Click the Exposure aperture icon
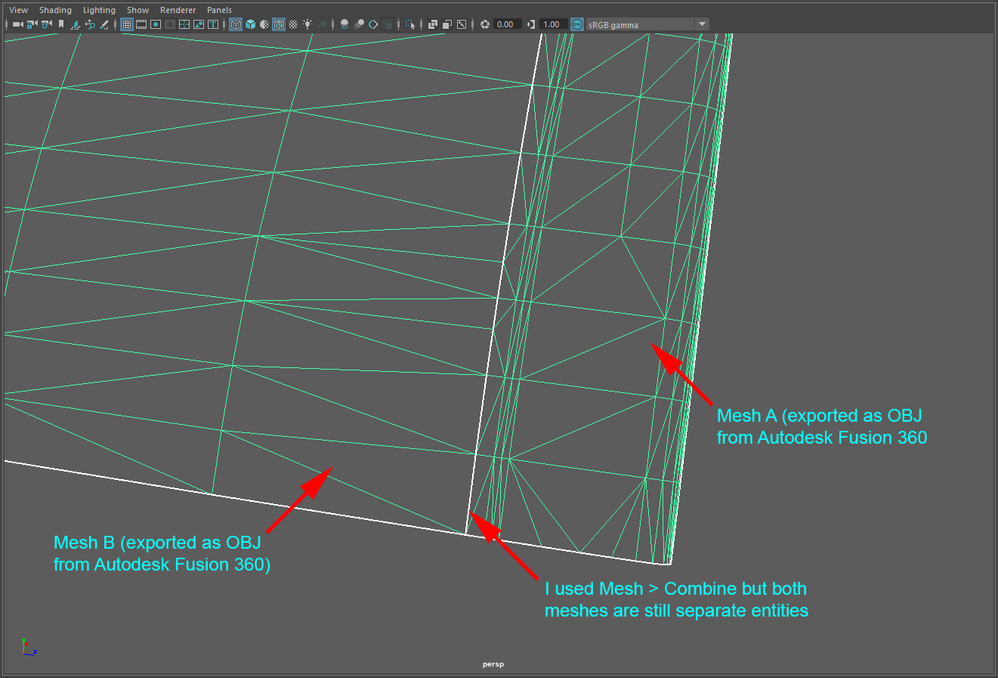This screenshot has height=678, width=998. pos(485,24)
